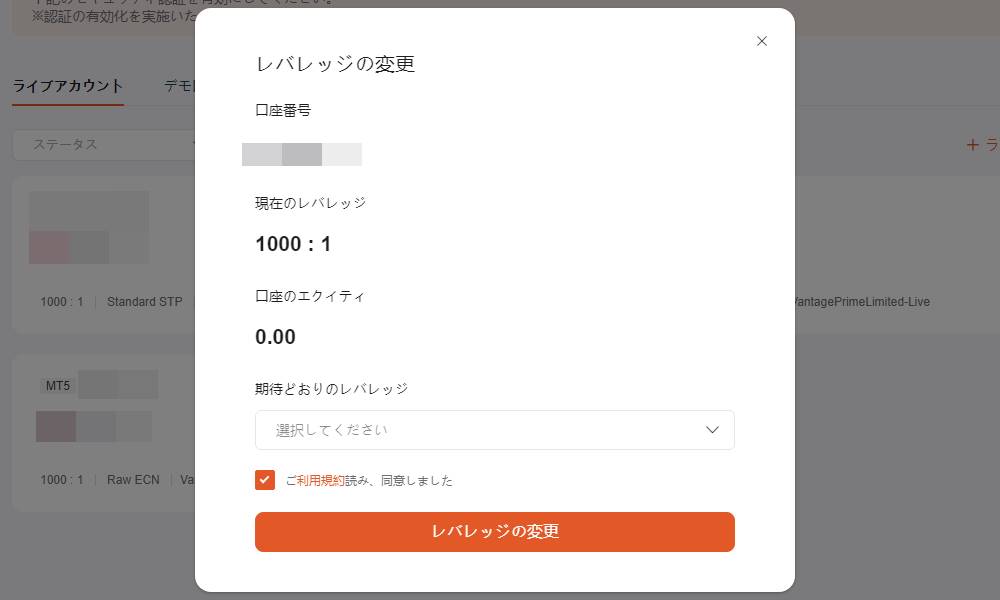This screenshot has height=600, width=1000.
Task: Select the ライブアカウント tab
Action: (68, 86)
